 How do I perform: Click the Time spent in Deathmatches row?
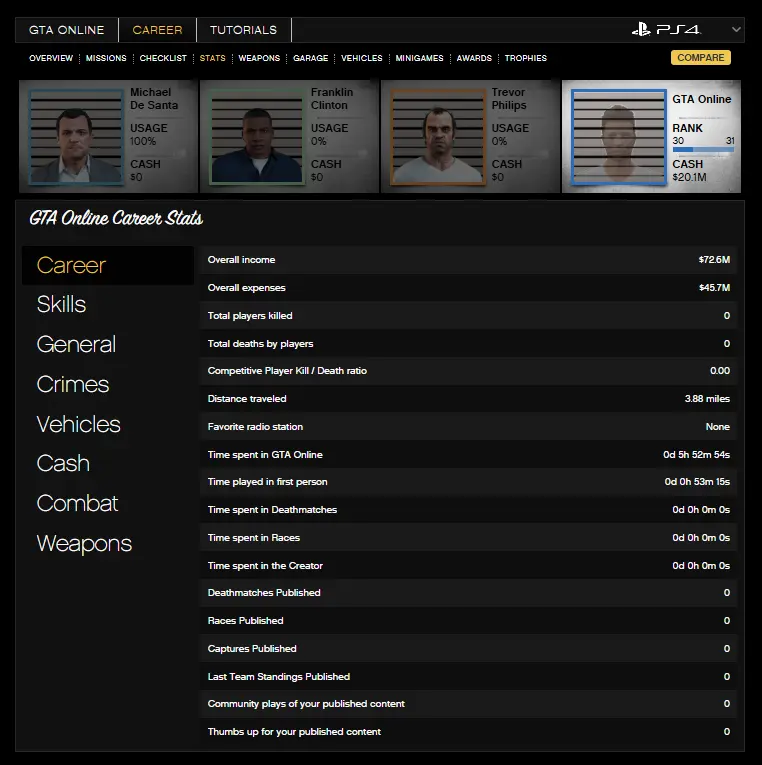[x=468, y=509]
